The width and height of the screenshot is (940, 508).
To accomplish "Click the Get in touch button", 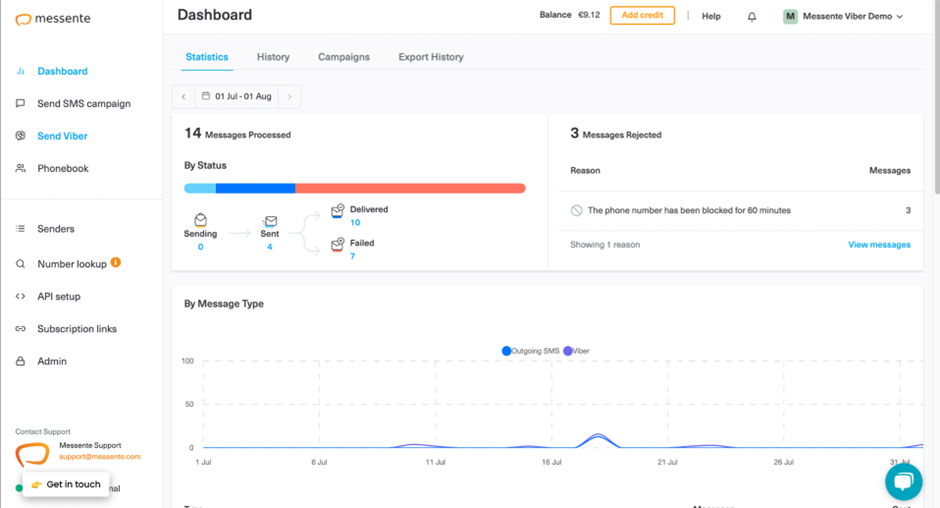I will [66, 484].
